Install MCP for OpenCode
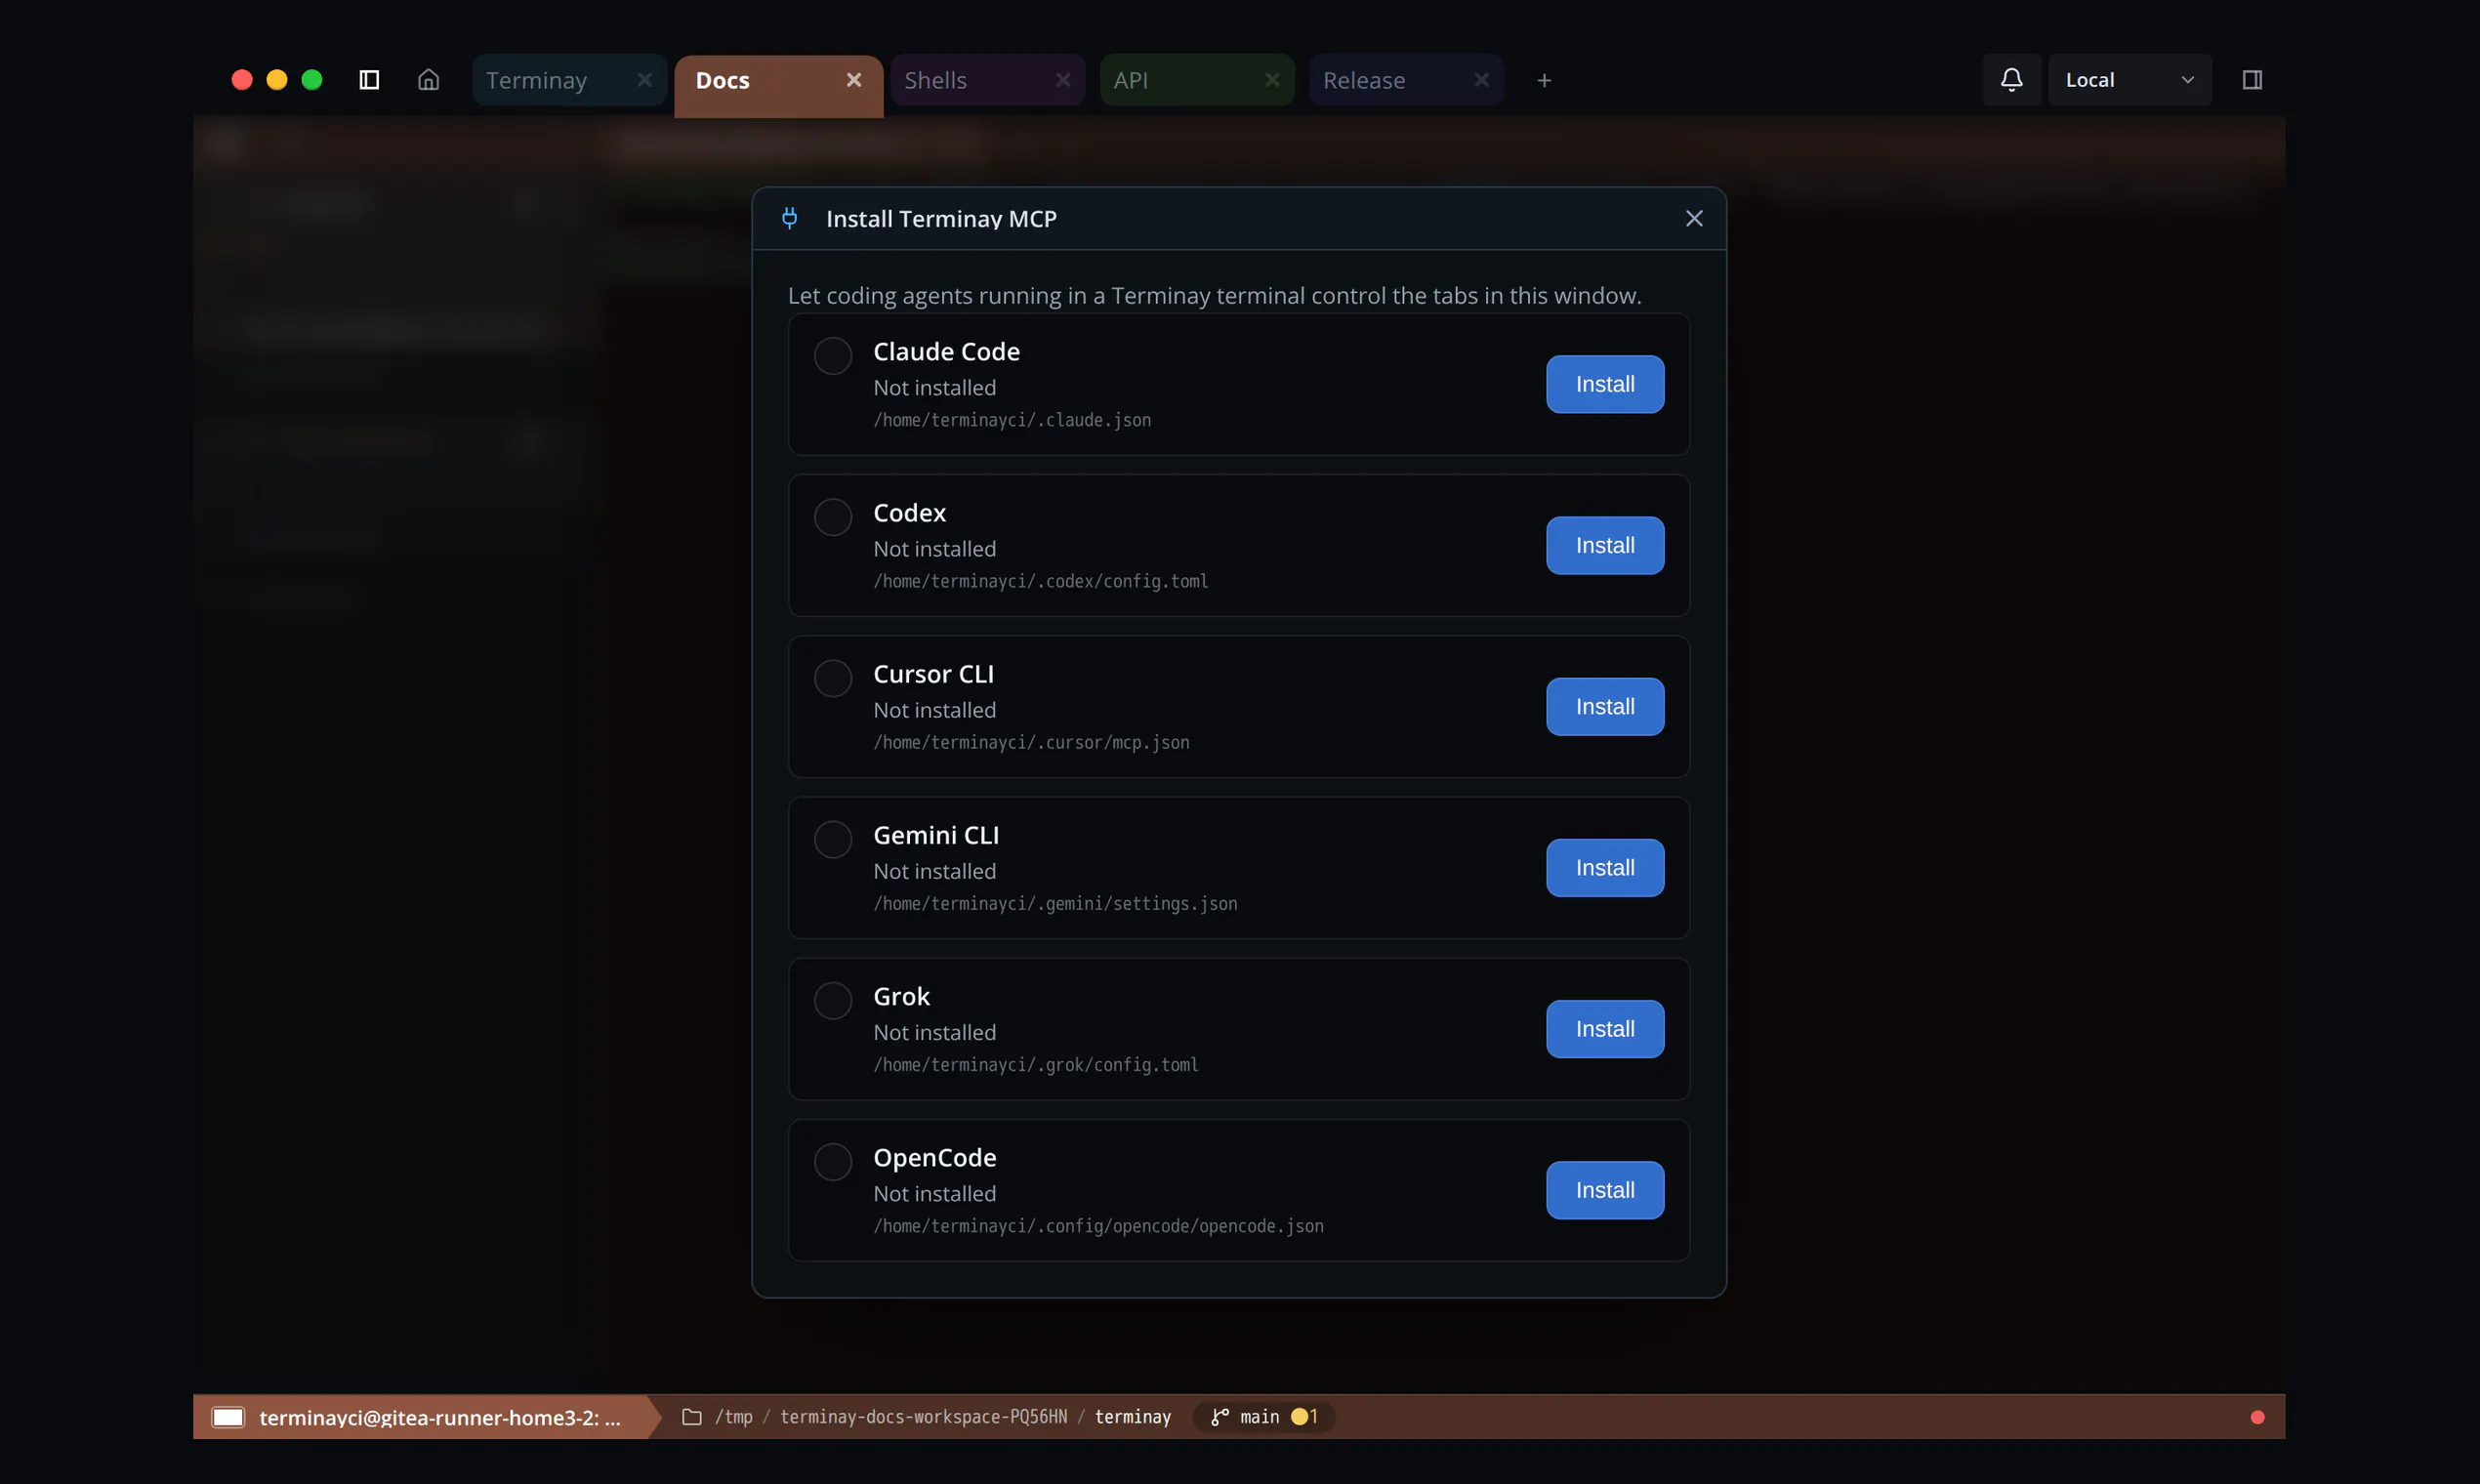The width and height of the screenshot is (2480, 1484). 1605,1190
